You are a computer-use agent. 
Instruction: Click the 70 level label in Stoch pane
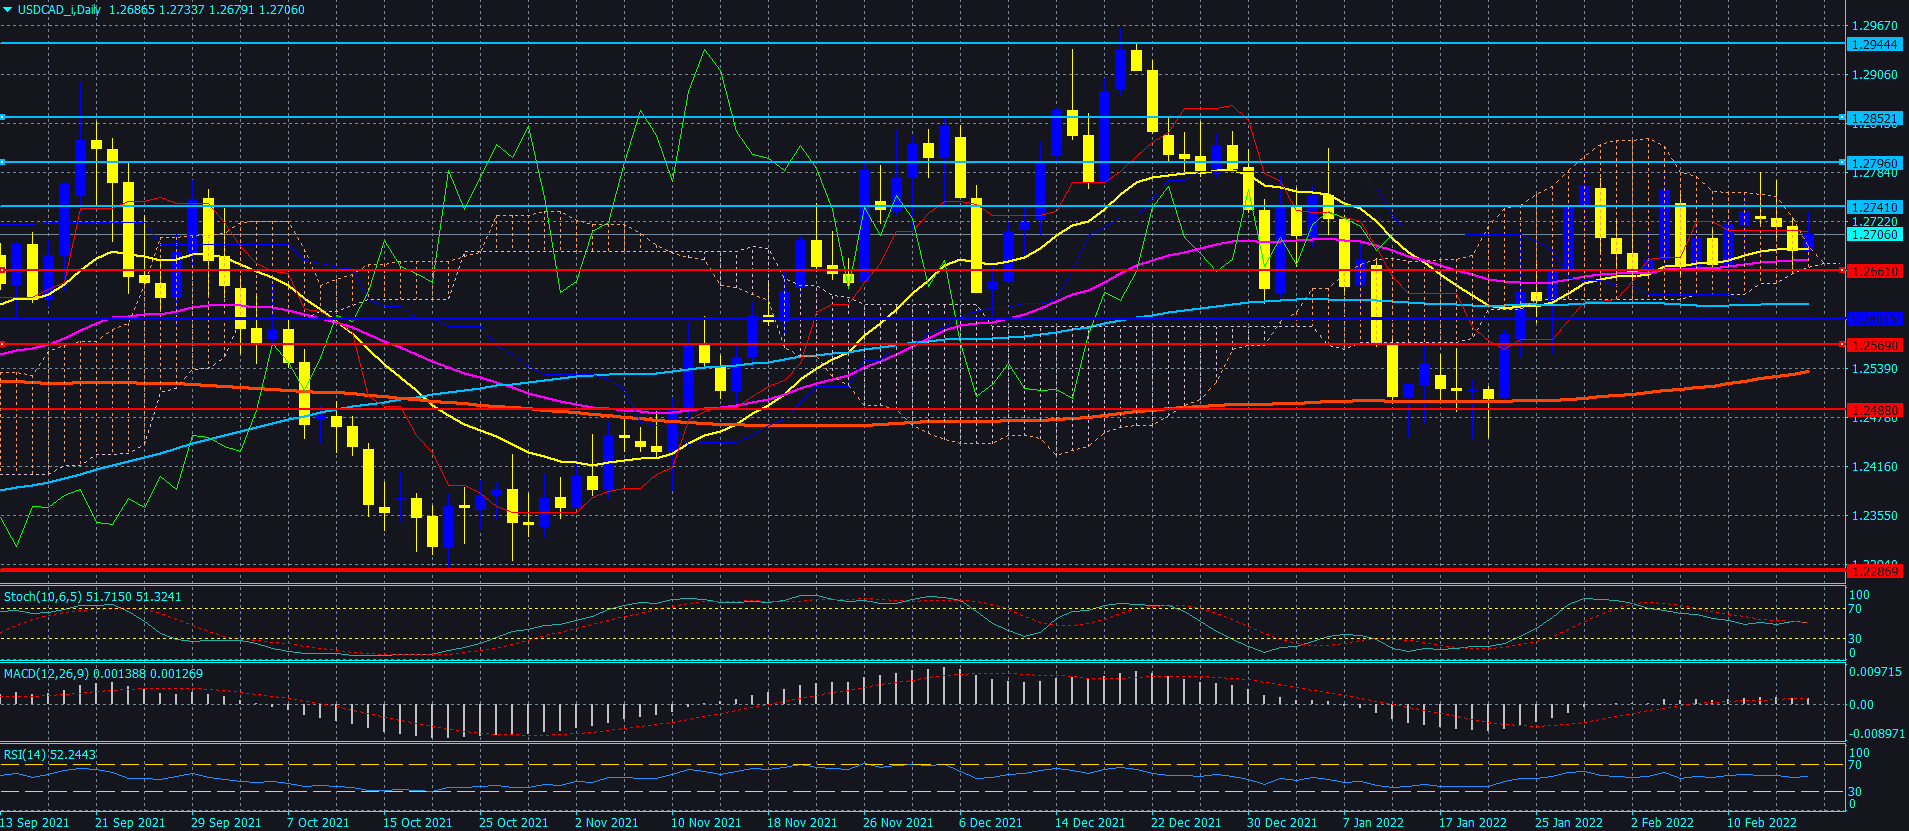1855,609
